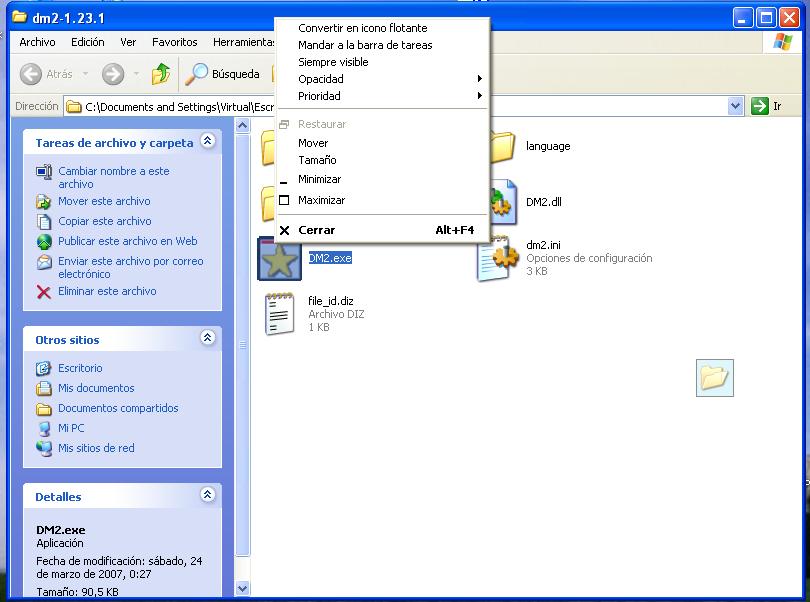Open the Ver menu
This screenshot has width=810, height=602.
point(128,42)
